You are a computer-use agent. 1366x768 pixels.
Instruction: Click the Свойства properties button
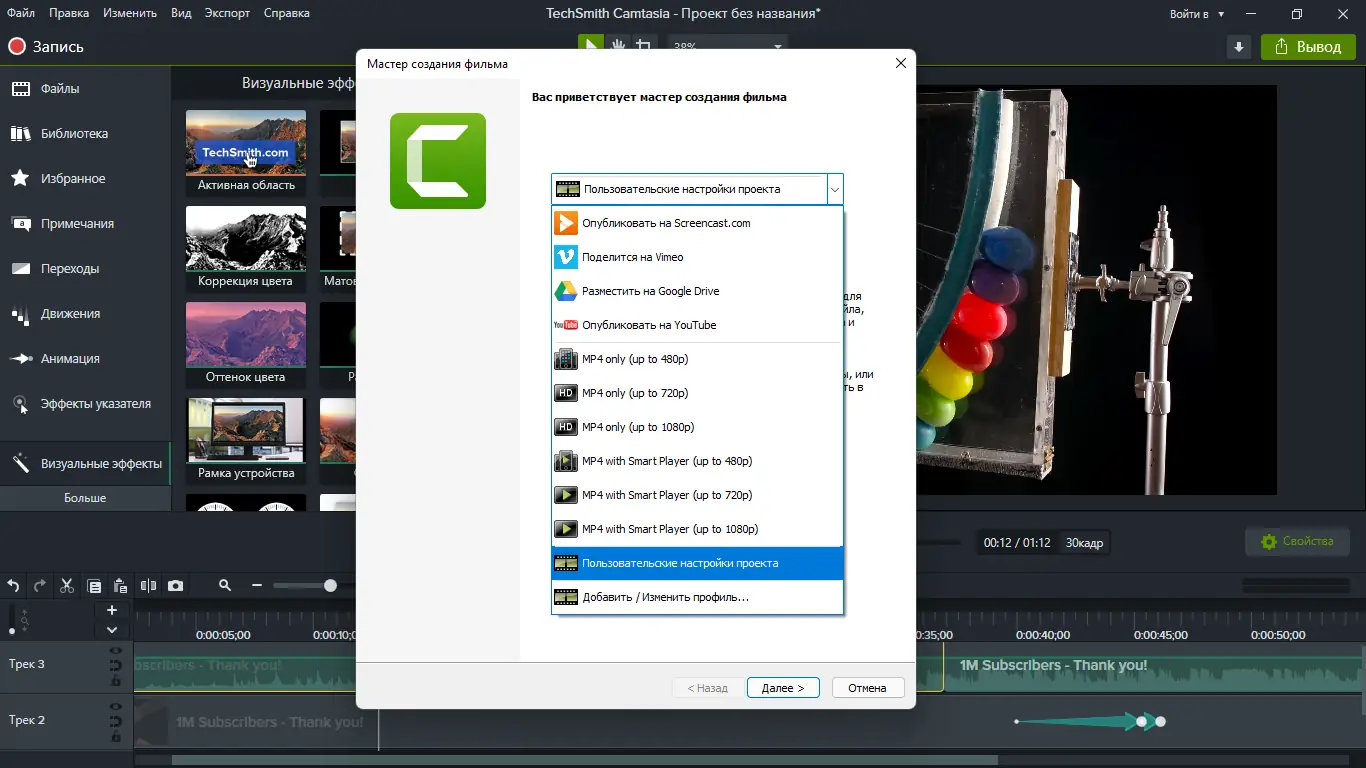[1297, 542]
